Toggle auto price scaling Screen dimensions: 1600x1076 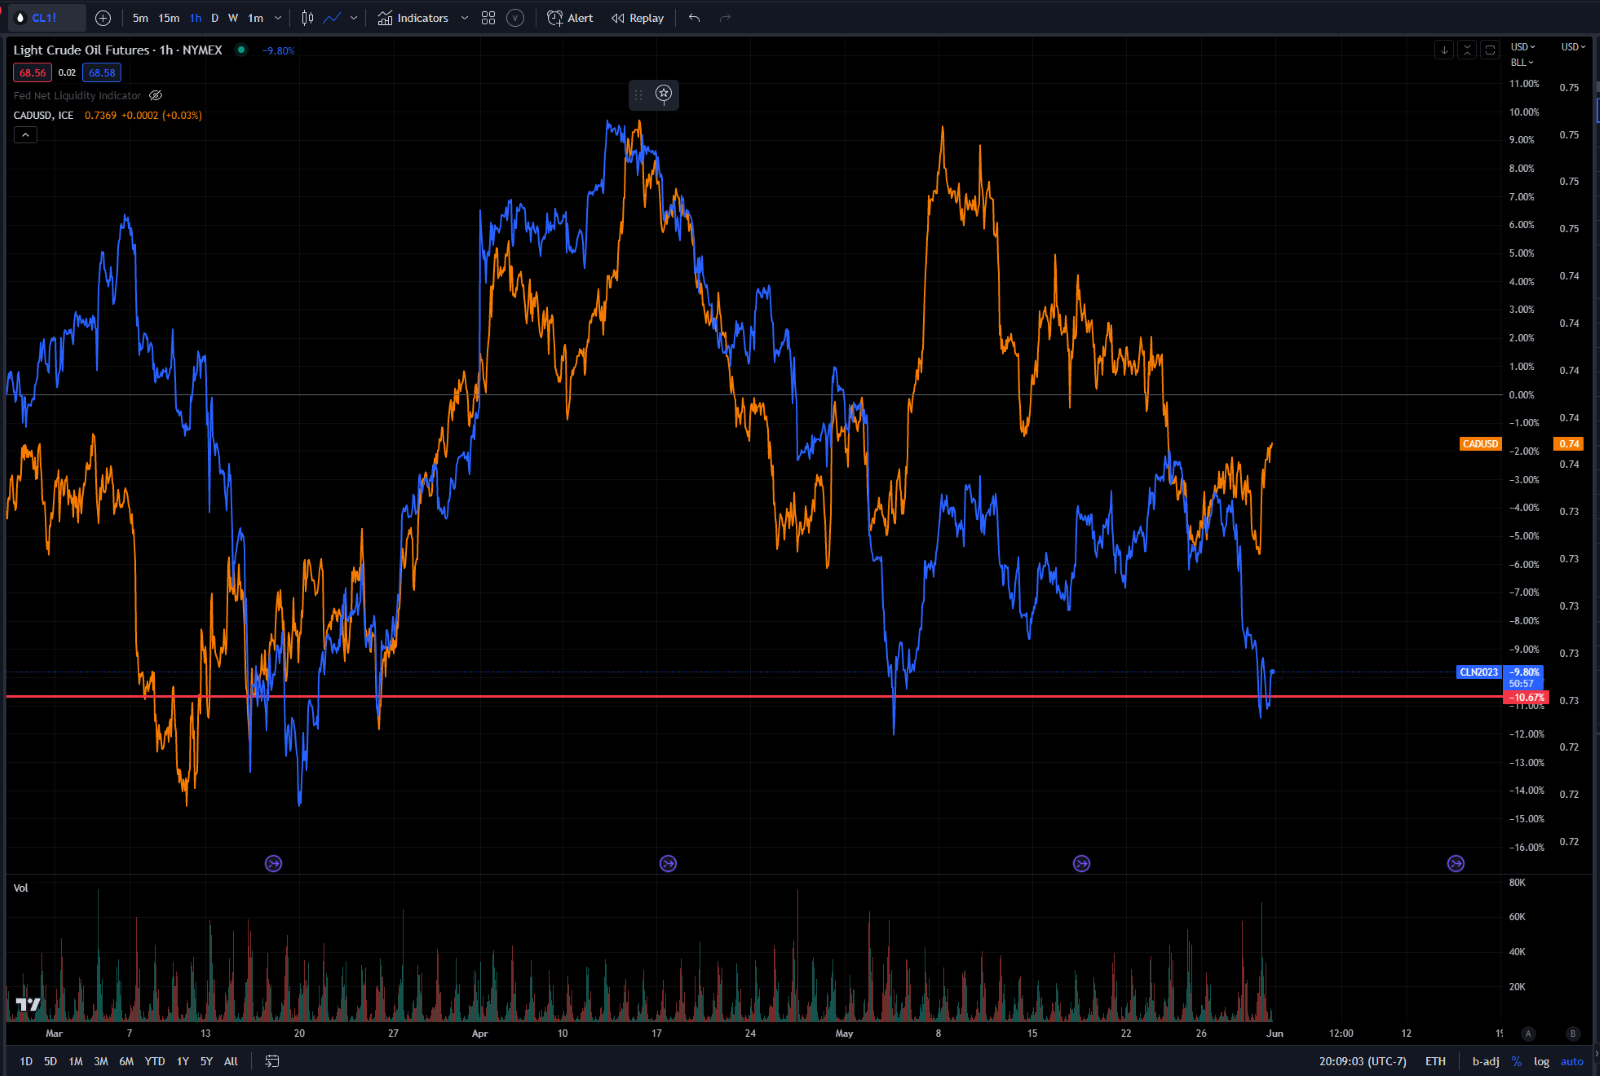pyautogui.click(x=1571, y=1061)
